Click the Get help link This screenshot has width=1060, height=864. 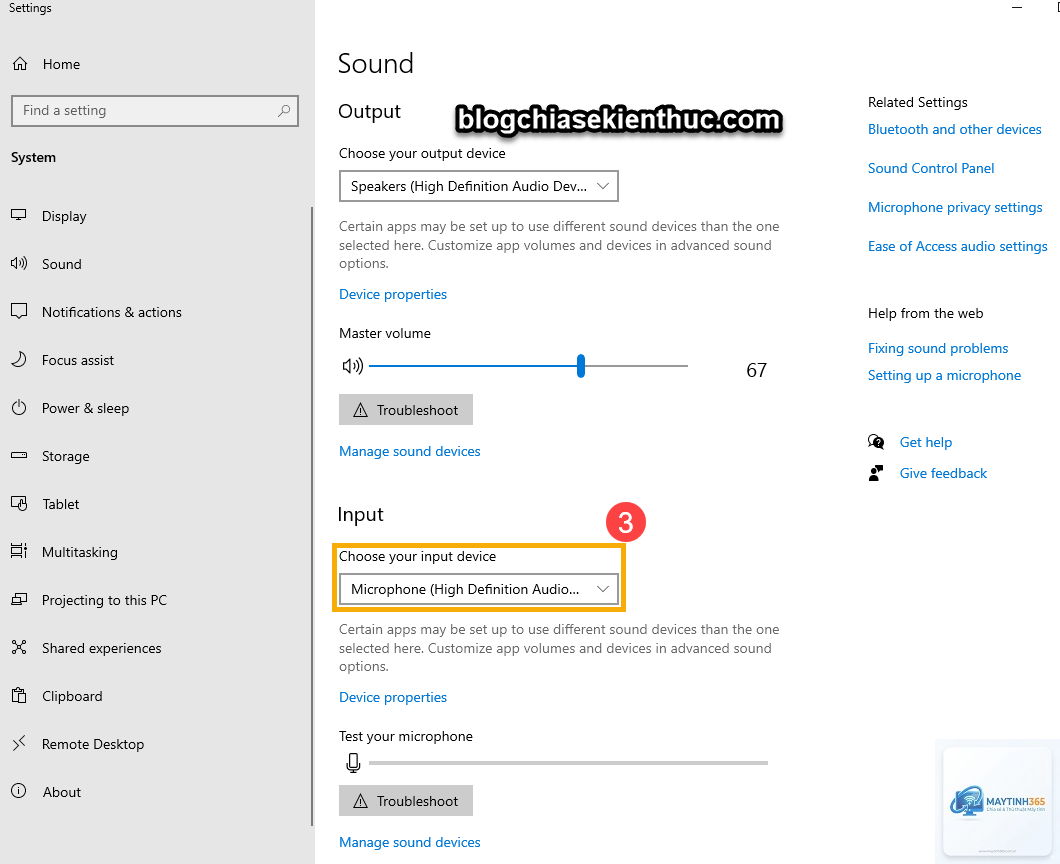925,442
